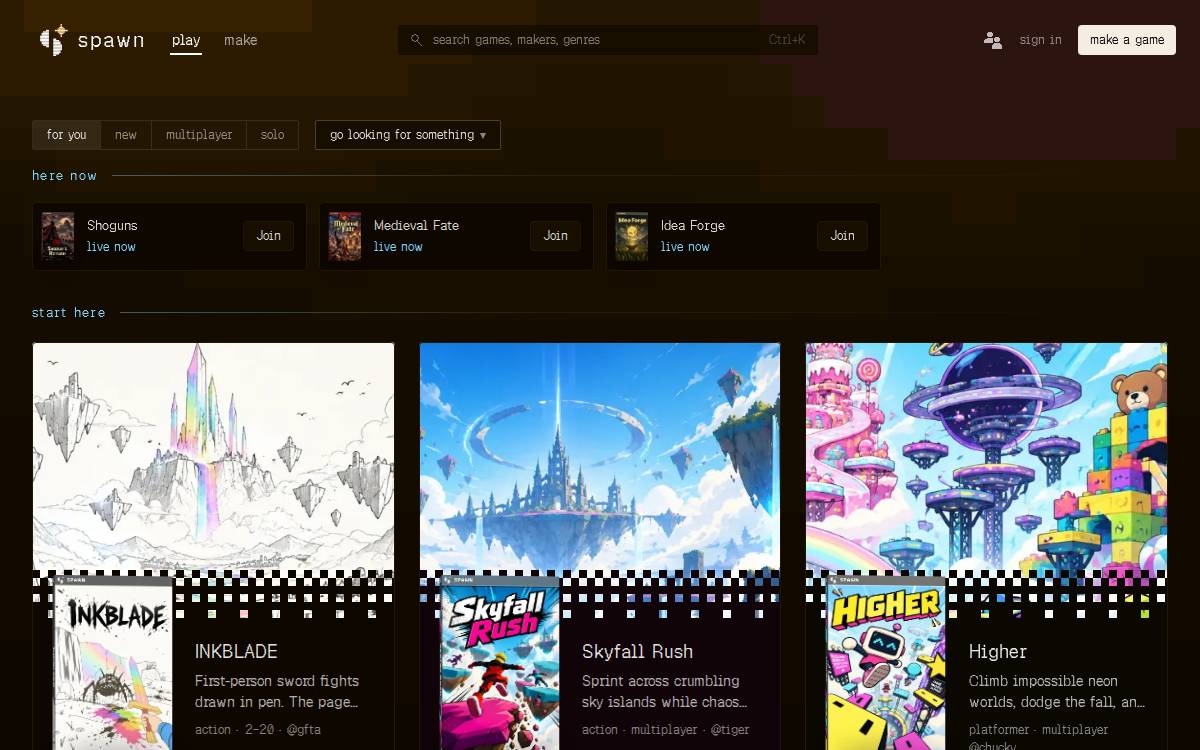Switch to the make tab
This screenshot has height=750, width=1200.
tap(240, 41)
